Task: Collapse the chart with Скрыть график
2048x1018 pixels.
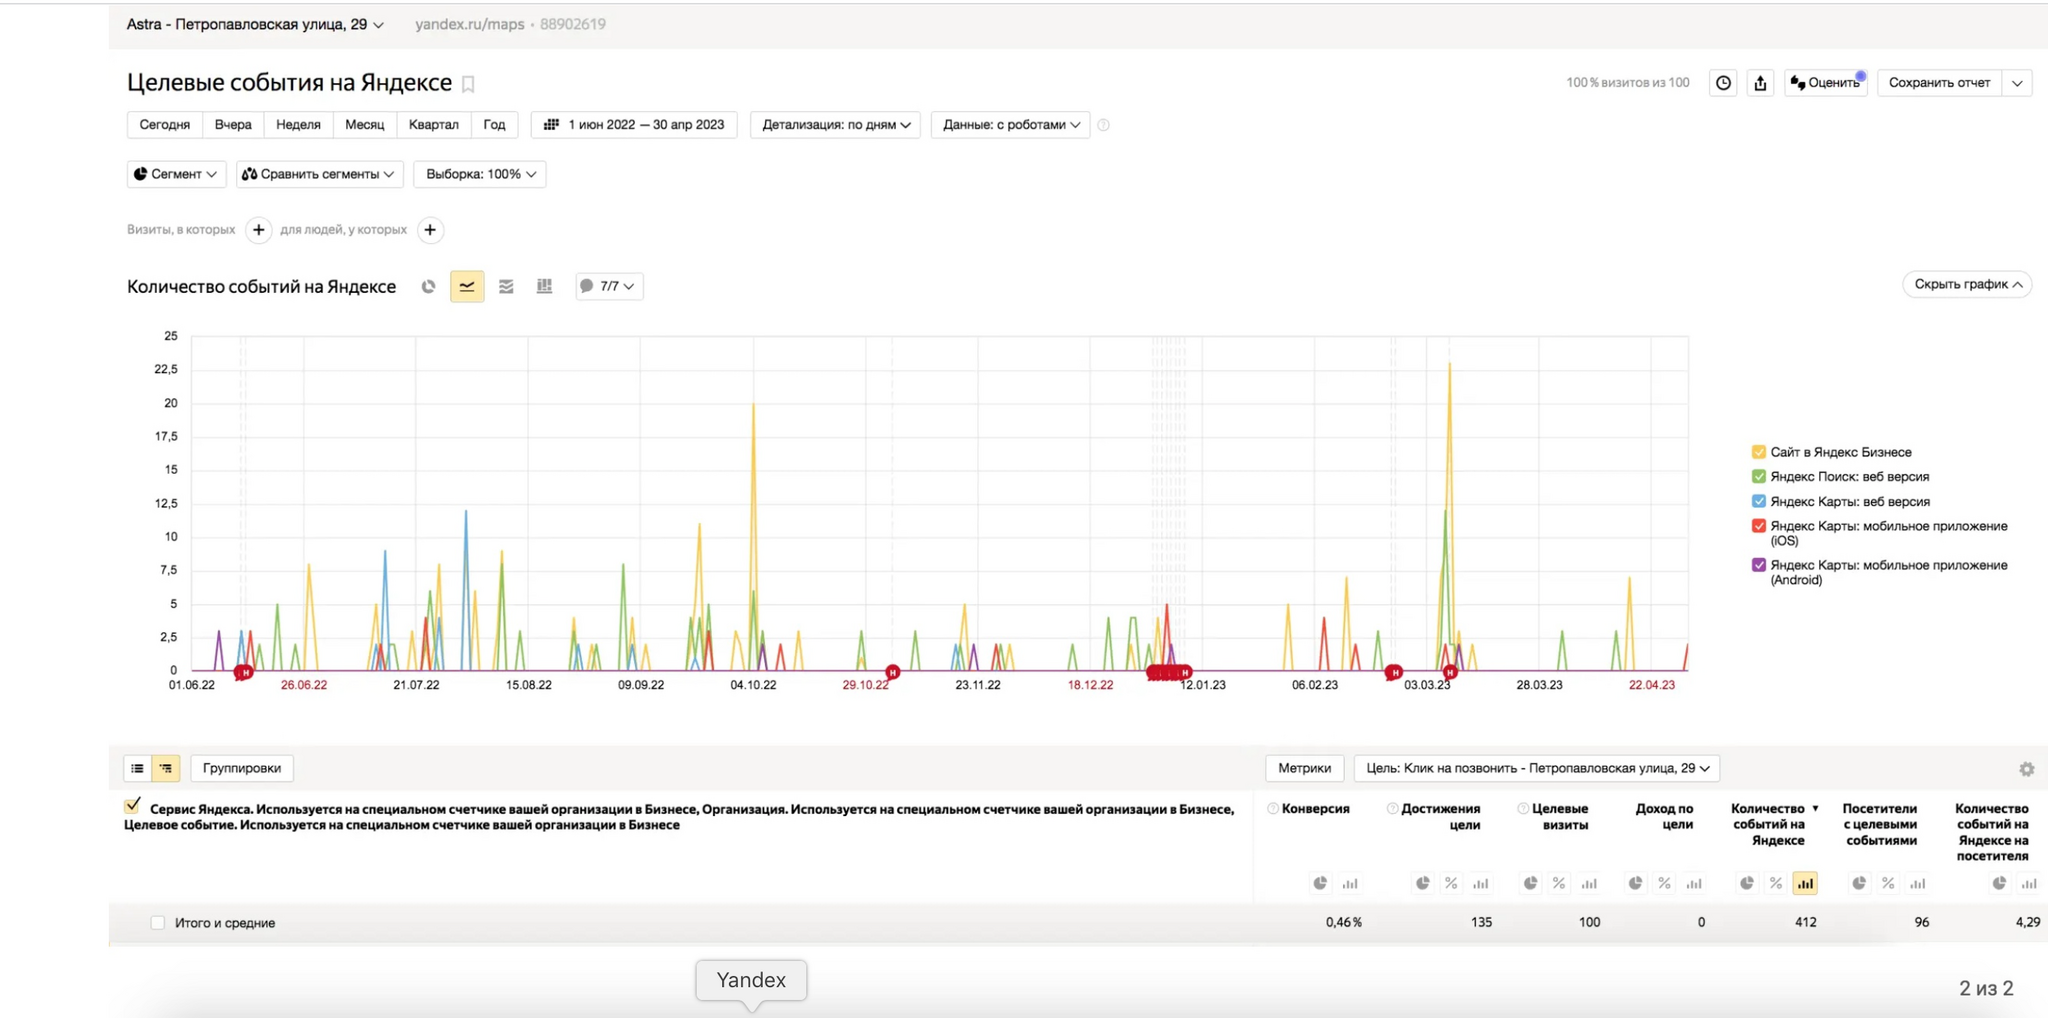Action: 1967,284
